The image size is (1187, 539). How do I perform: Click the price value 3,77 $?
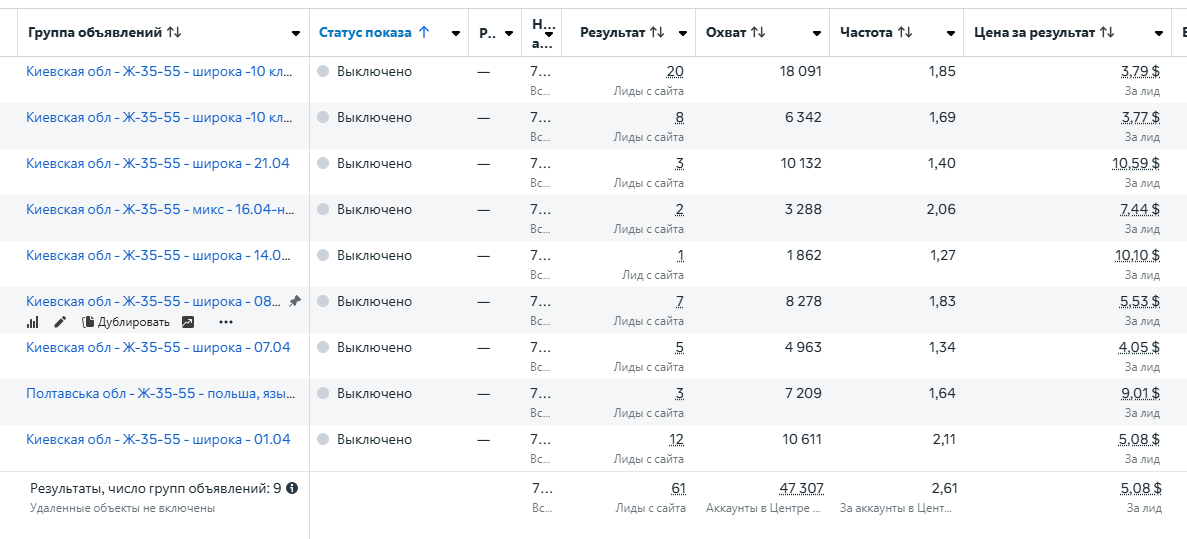pyautogui.click(x=1140, y=118)
